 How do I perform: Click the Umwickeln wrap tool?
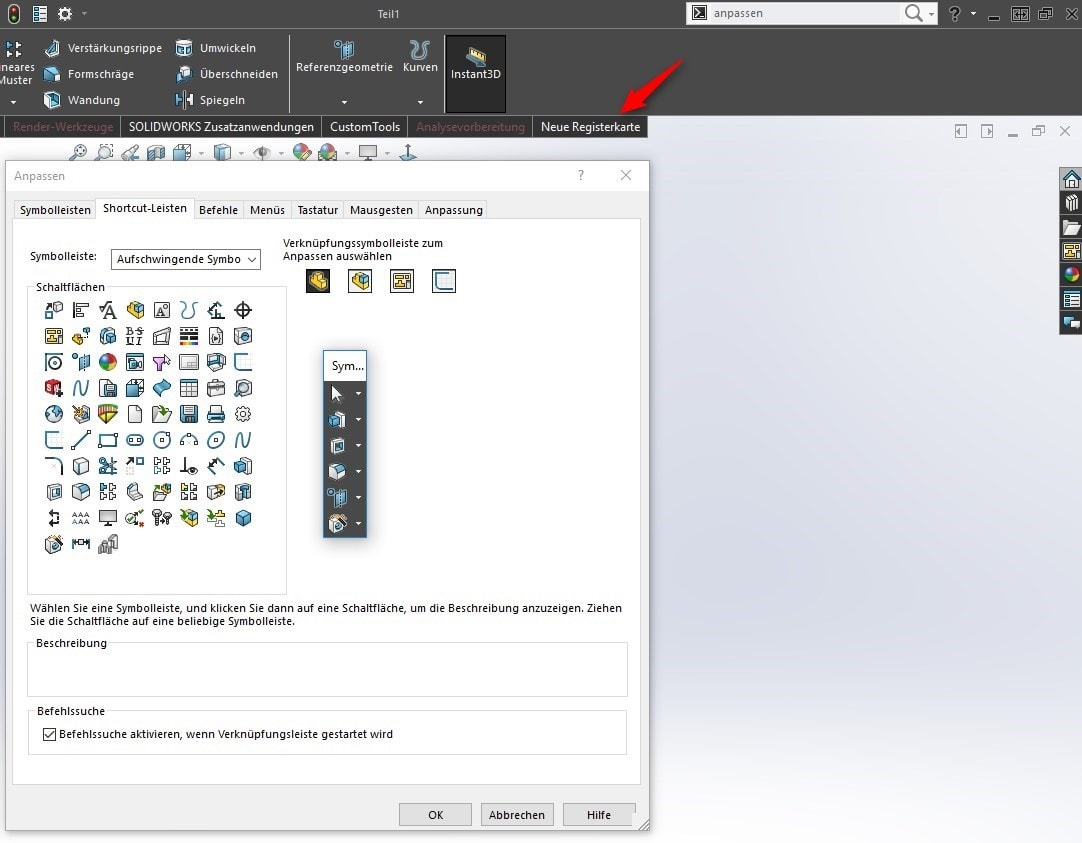[x=216, y=48]
